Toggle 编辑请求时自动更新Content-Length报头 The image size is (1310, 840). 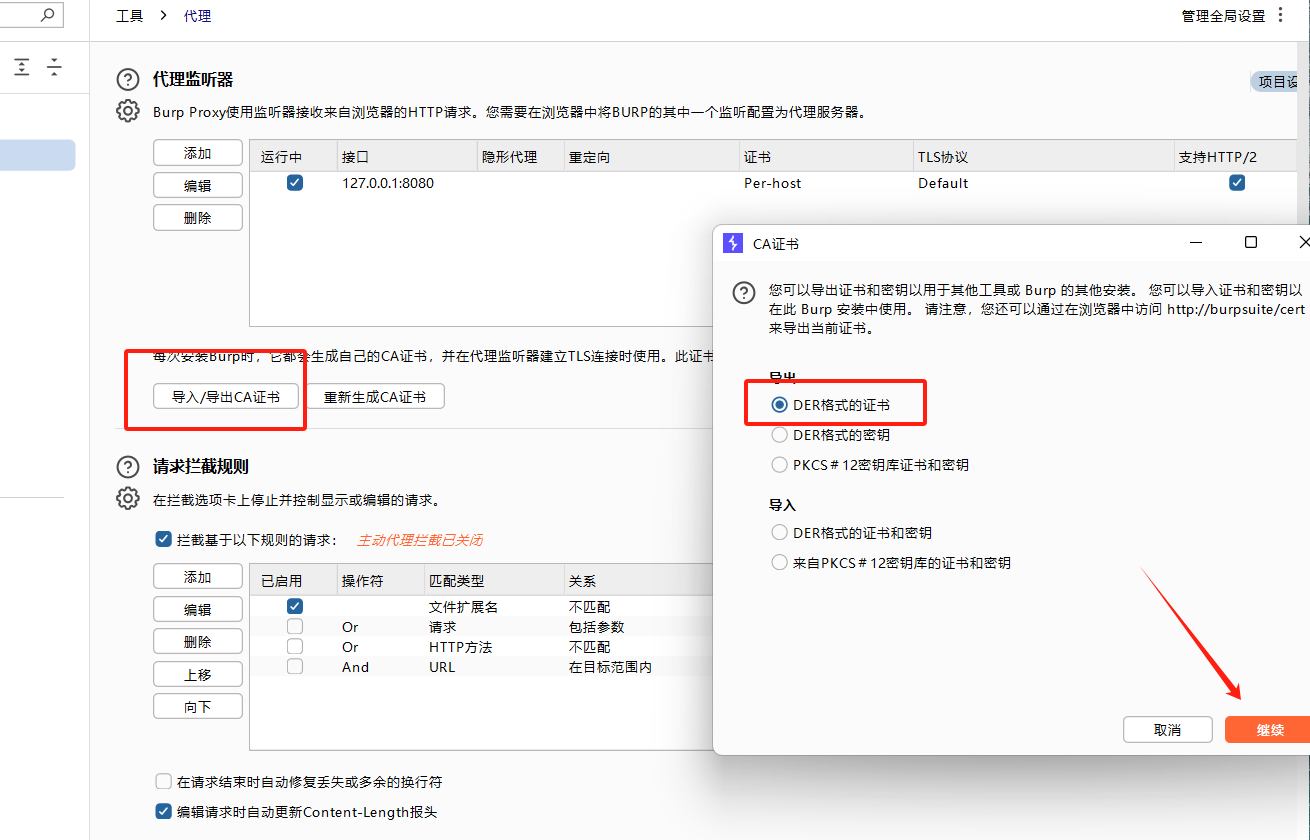[x=164, y=812]
